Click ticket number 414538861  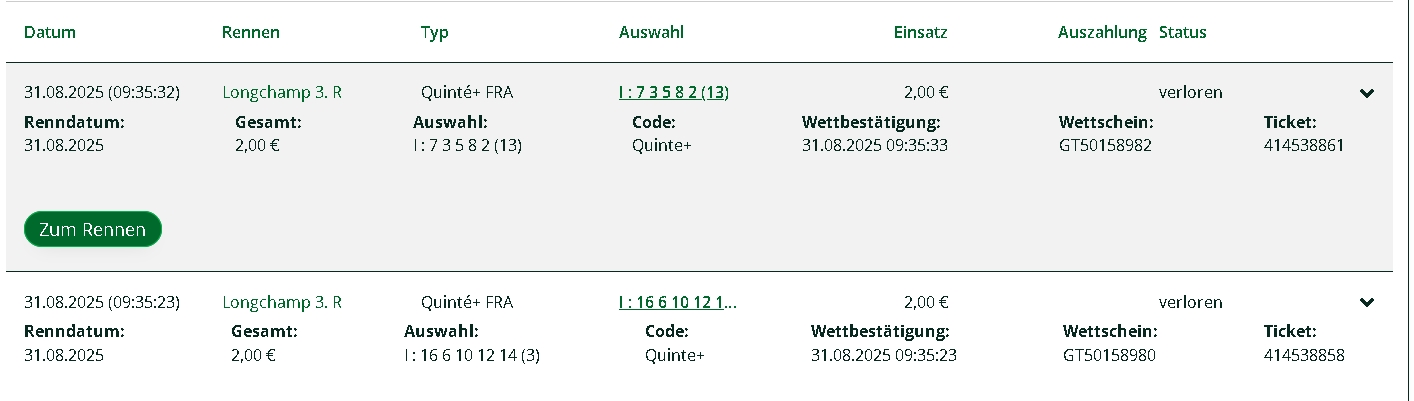pyautogui.click(x=1304, y=145)
